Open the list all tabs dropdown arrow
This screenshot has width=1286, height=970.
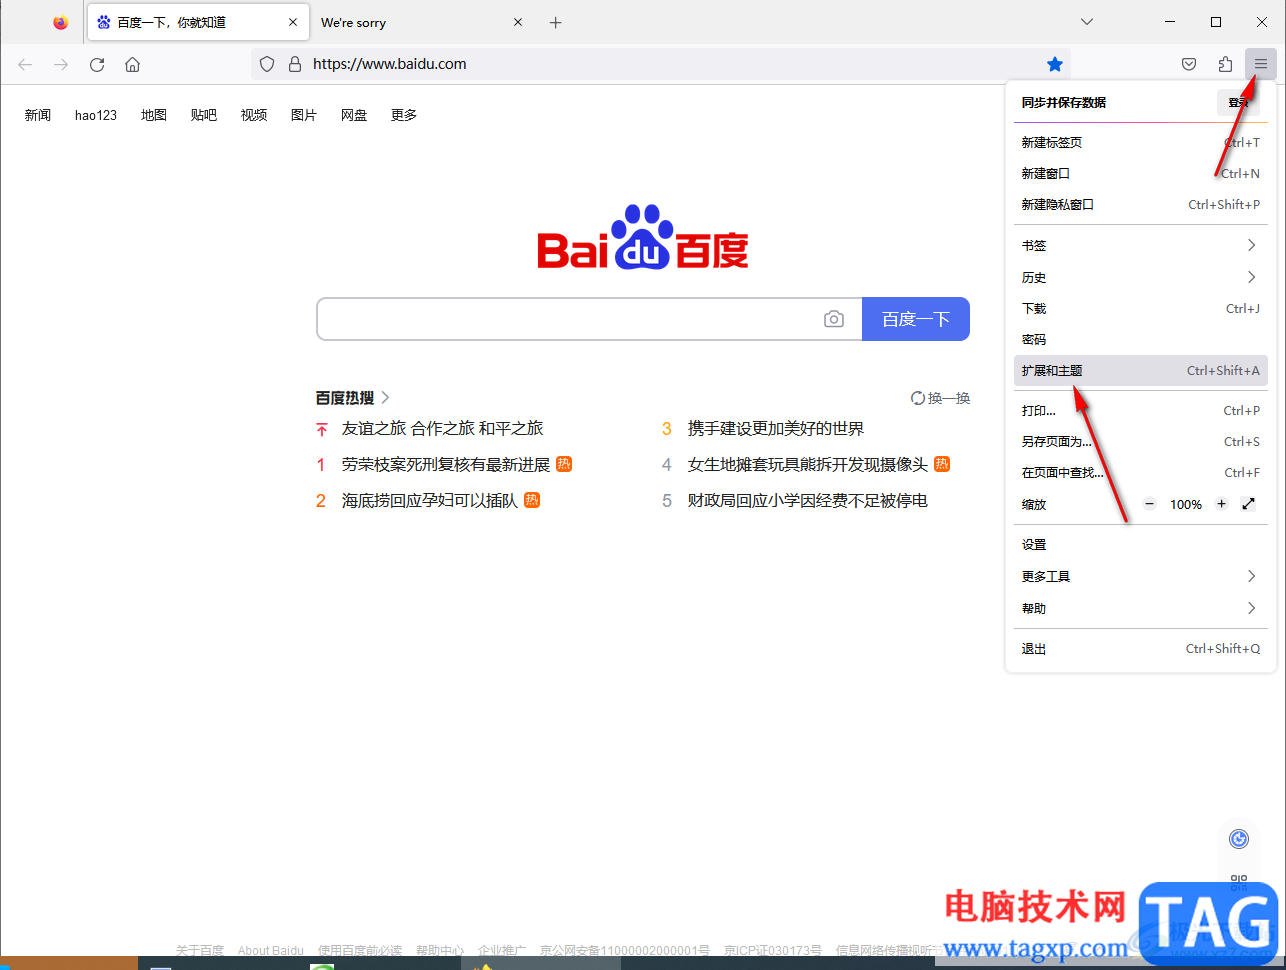coord(1087,22)
